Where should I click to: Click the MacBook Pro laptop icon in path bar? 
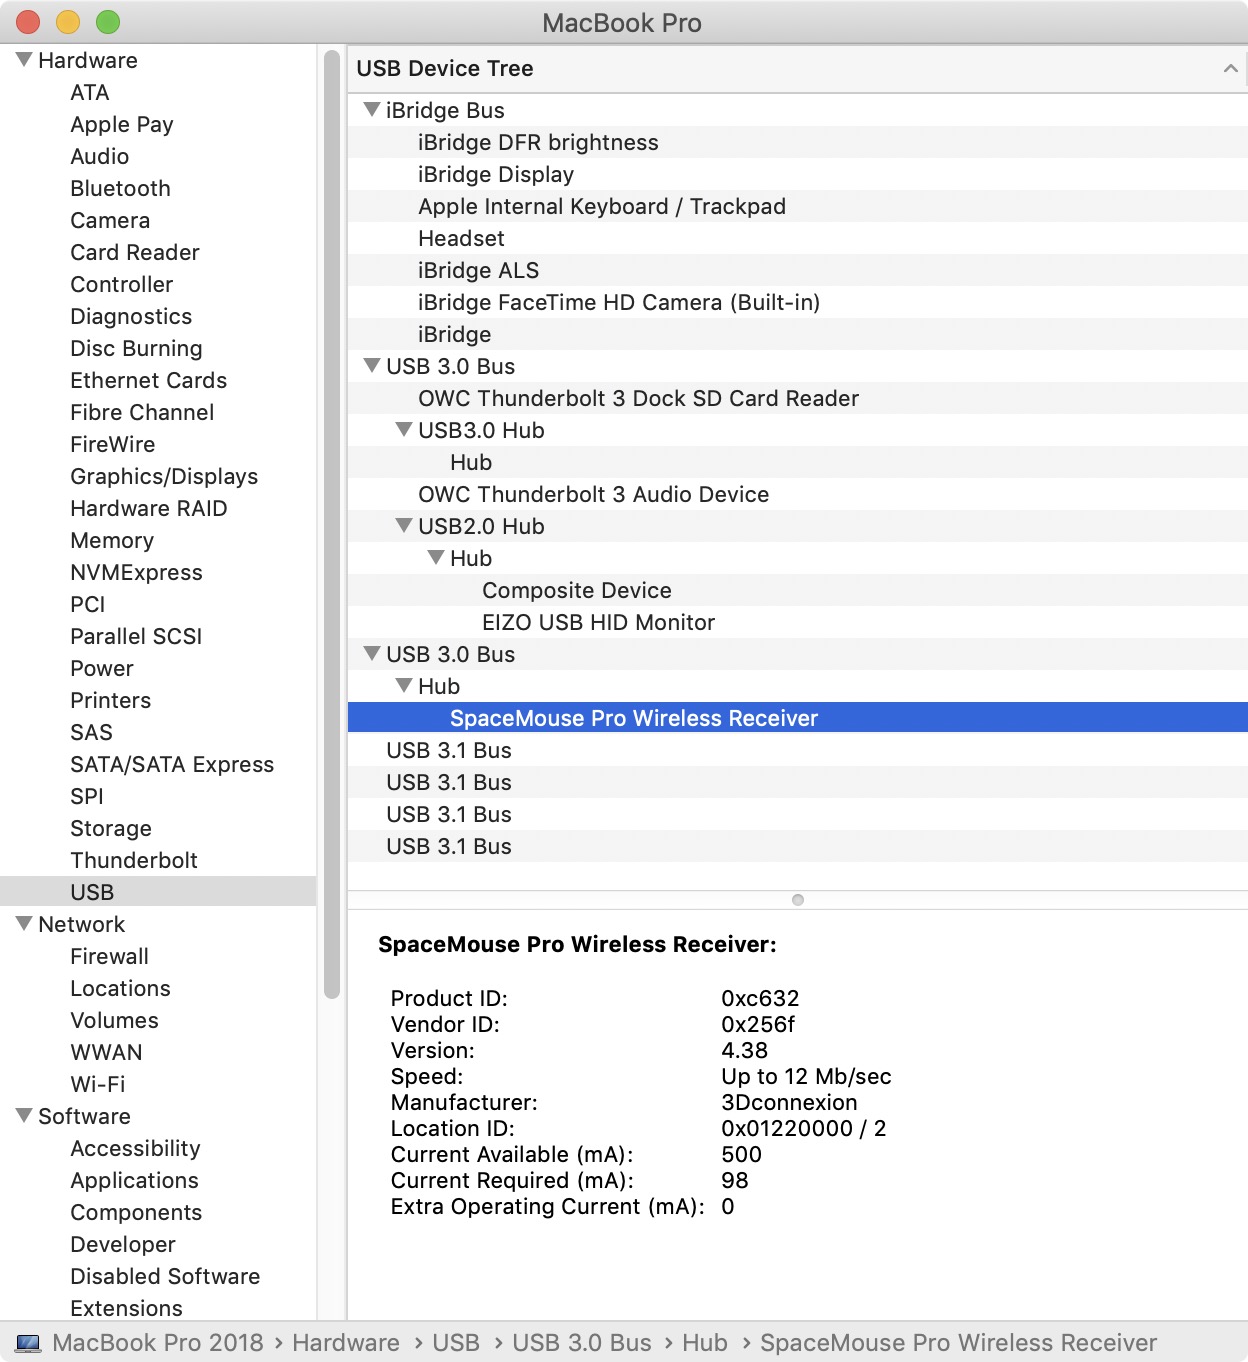(x=28, y=1343)
